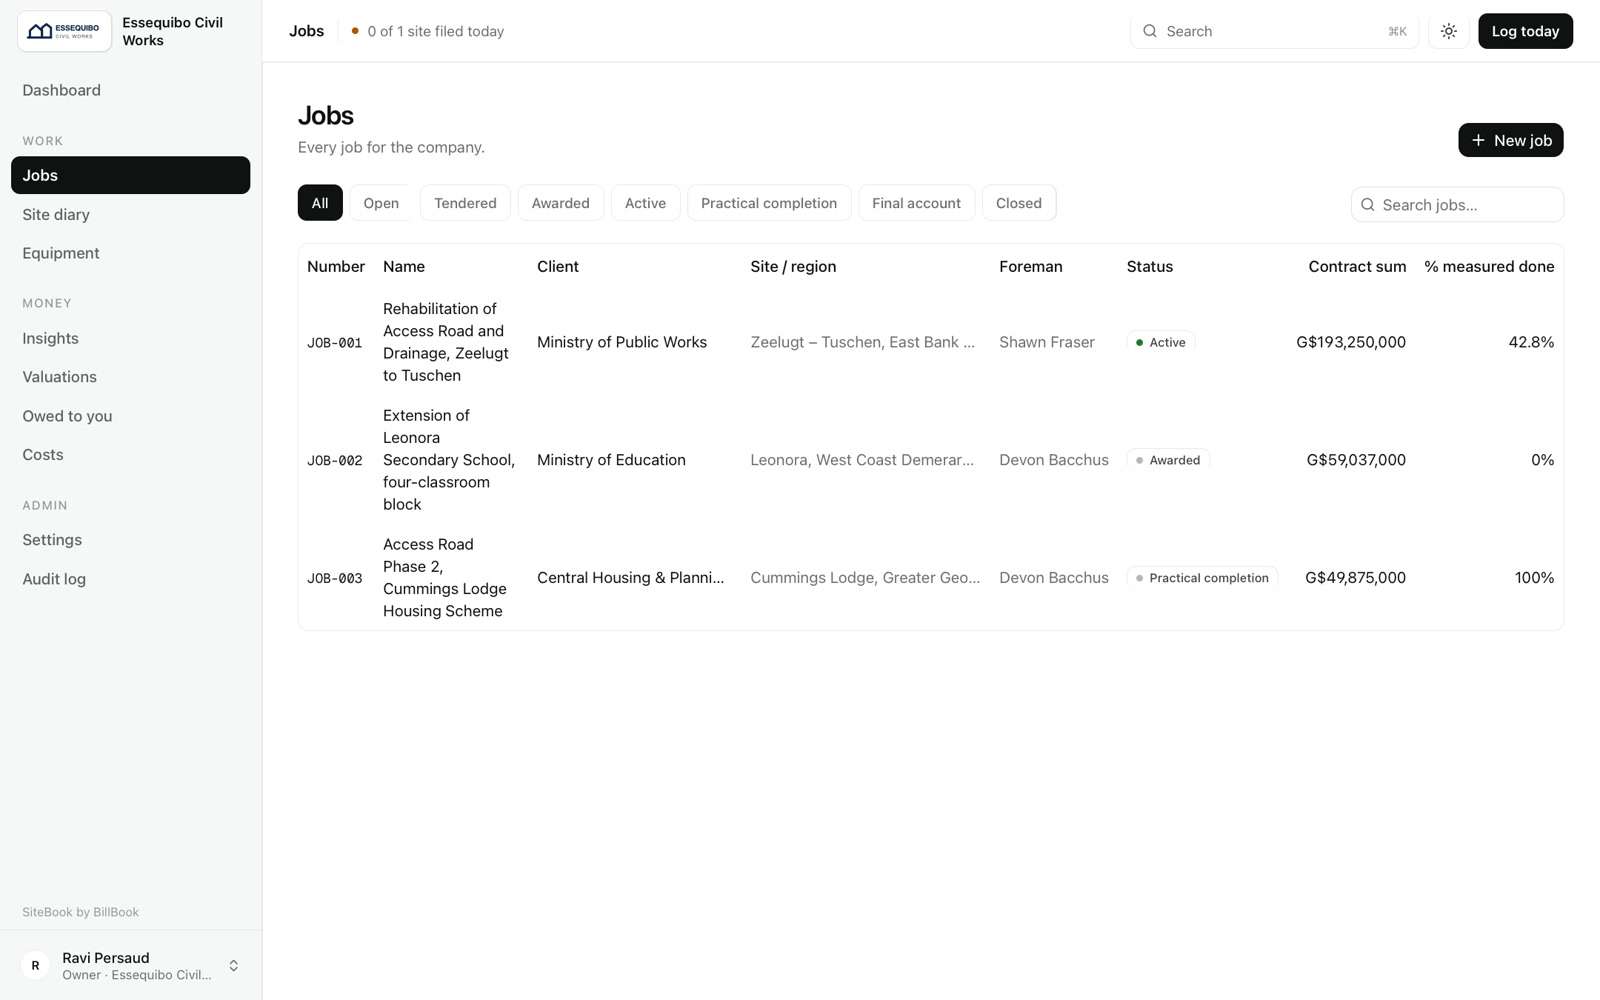1600x1000 pixels.
Task: Click the Awarded status badge on JOB-002
Action: tap(1168, 460)
